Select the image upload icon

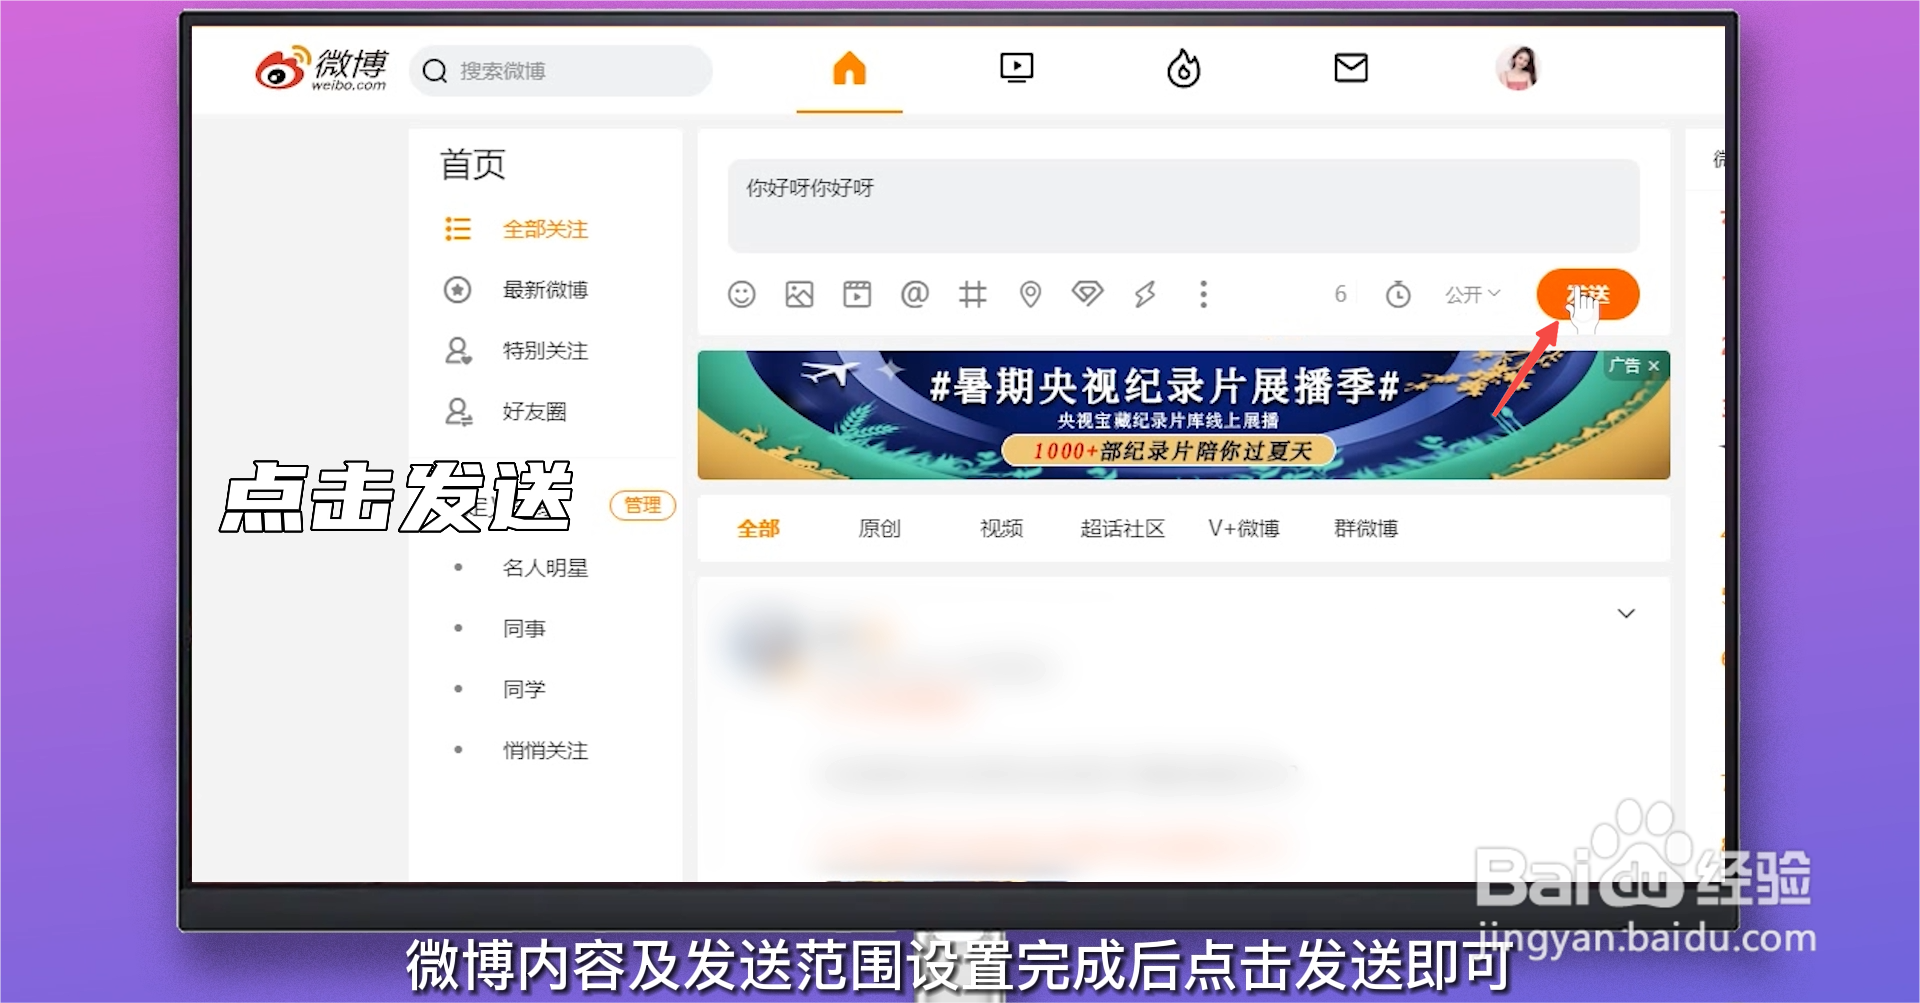click(799, 293)
